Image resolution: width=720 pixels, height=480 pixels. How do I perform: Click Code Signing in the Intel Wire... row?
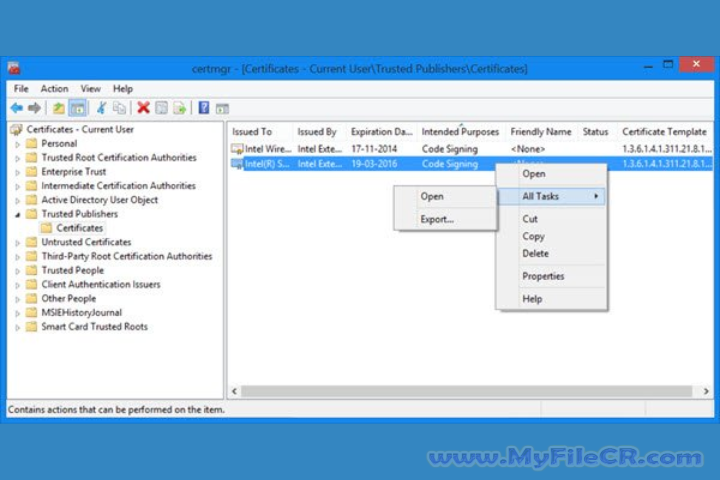(x=450, y=149)
